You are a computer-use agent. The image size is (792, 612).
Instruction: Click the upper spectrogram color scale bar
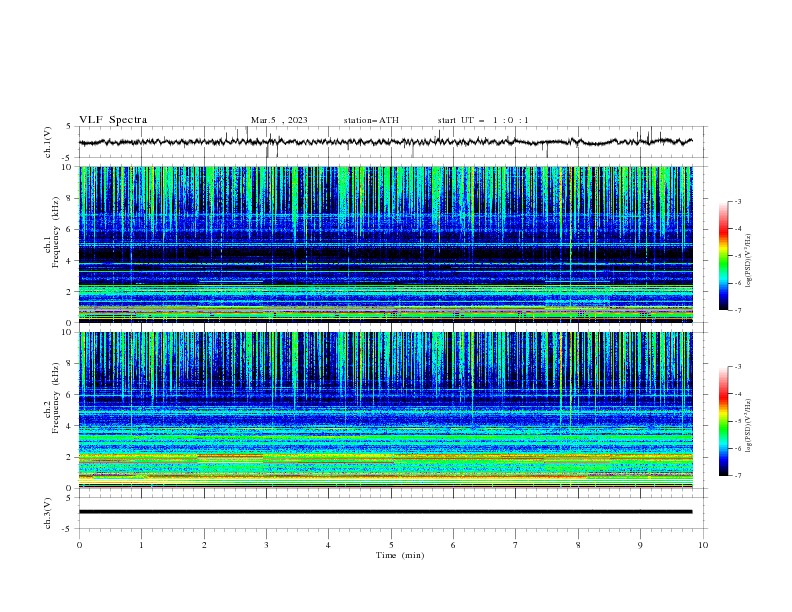coord(724,255)
